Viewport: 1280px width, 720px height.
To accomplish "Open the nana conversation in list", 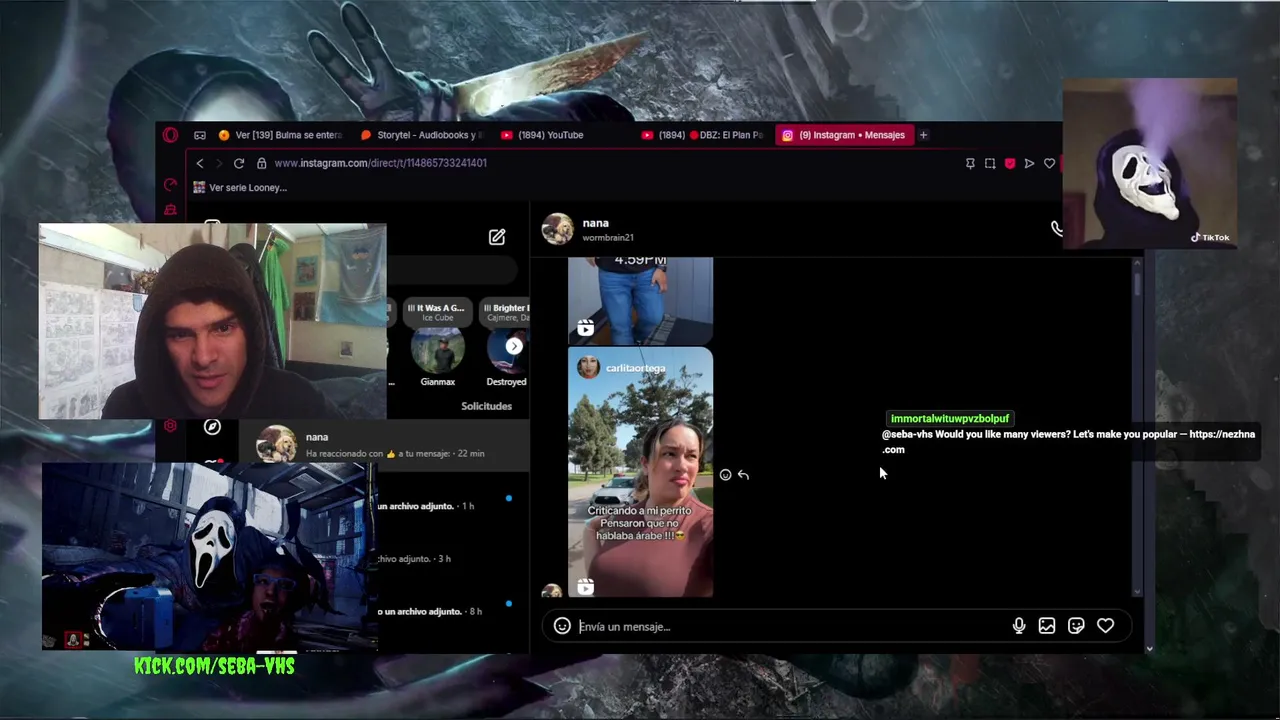I will pyautogui.click(x=383, y=445).
